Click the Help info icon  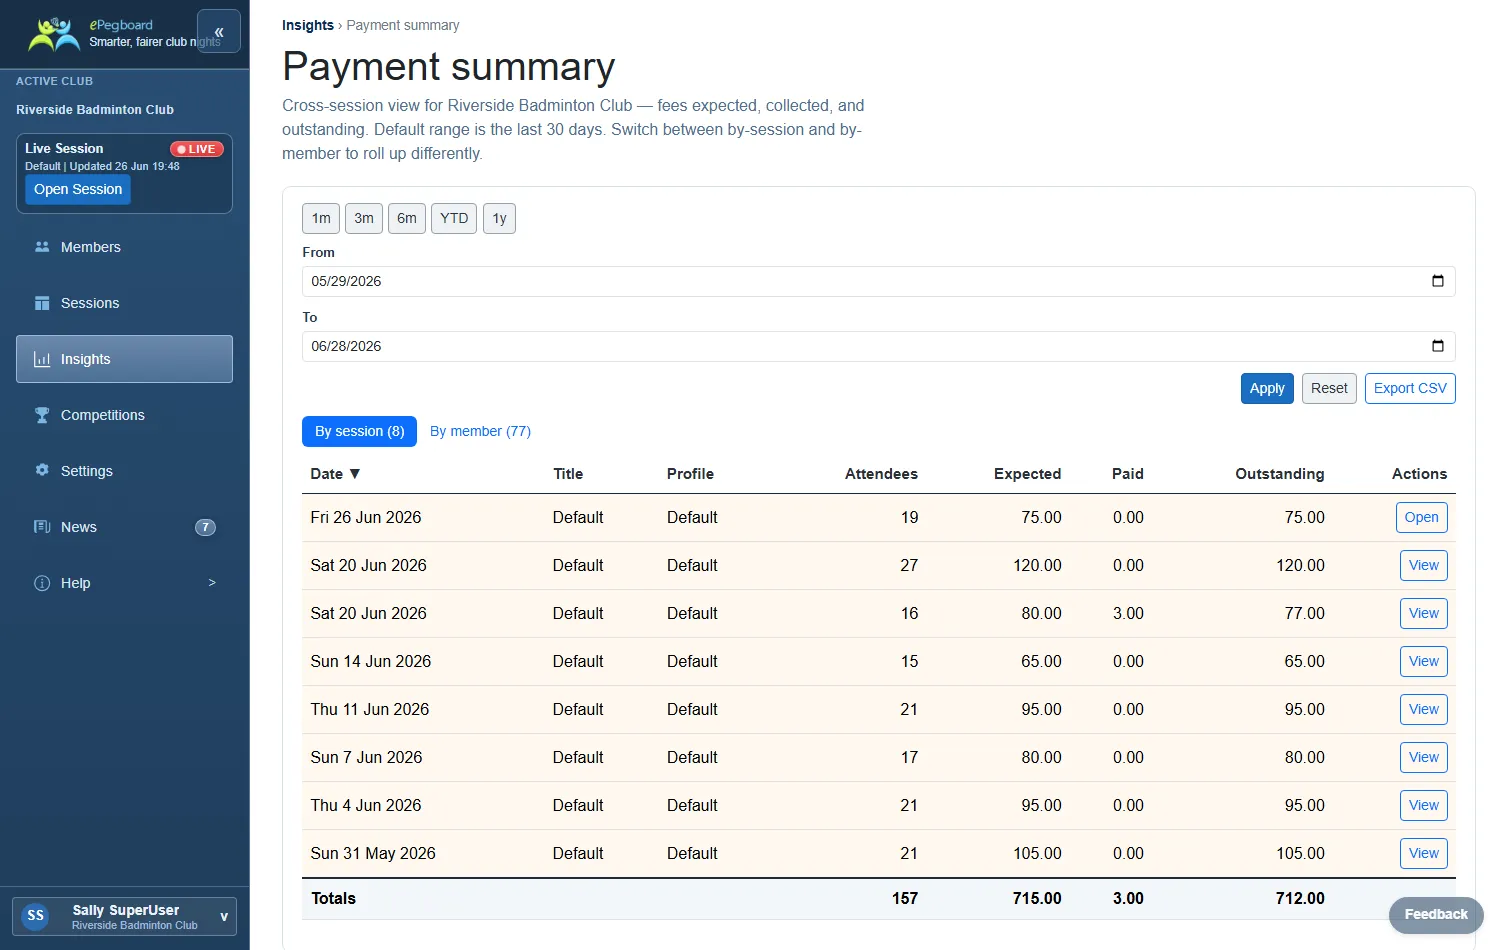42,583
